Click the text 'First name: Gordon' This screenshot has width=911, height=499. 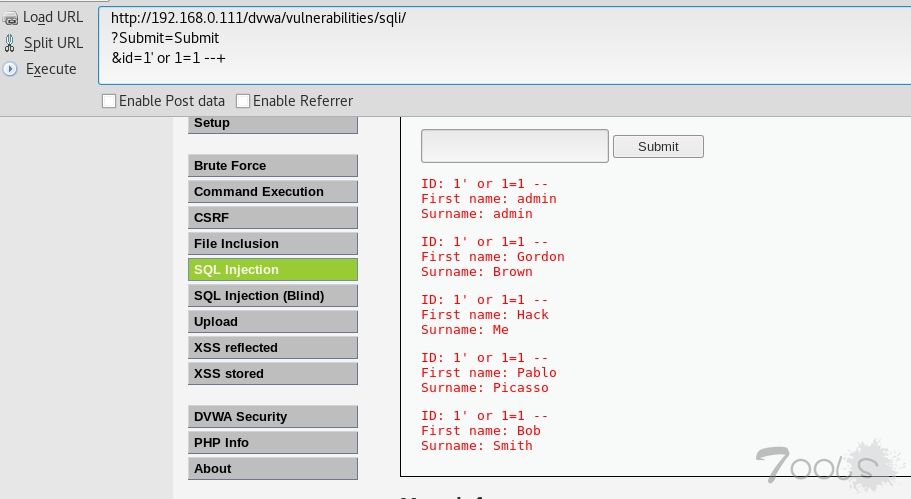493,257
